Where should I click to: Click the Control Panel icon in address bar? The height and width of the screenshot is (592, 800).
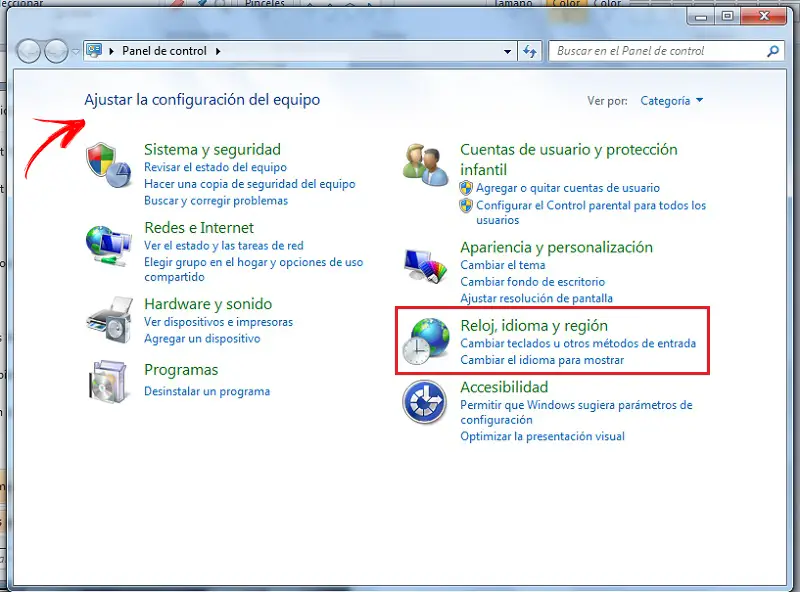[x=94, y=51]
